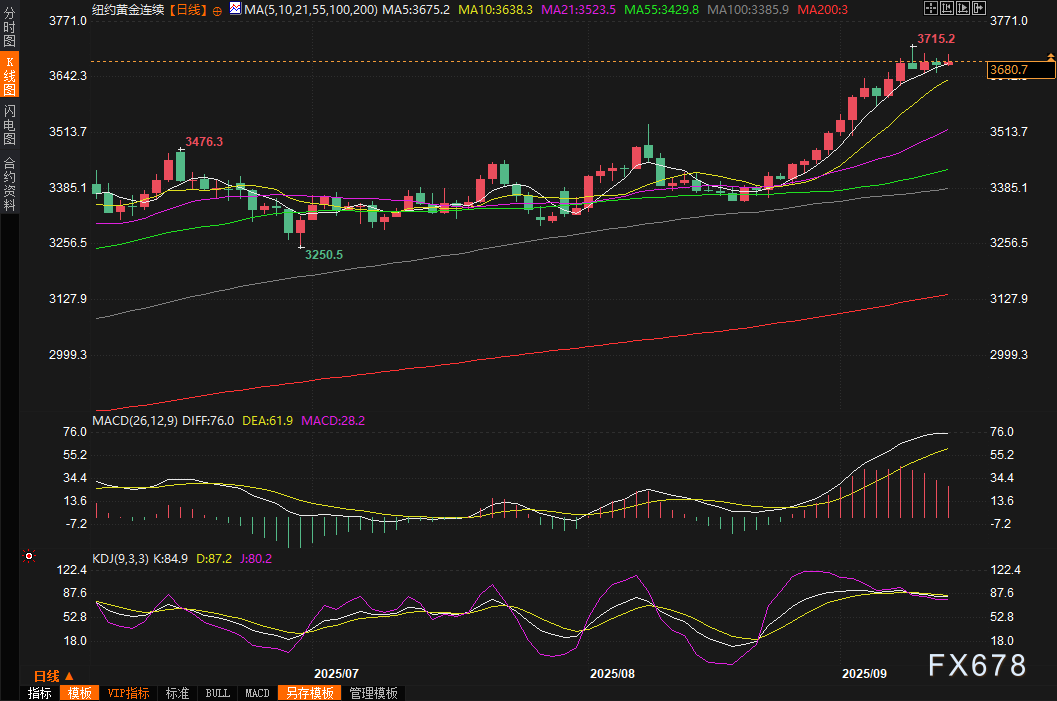This screenshot has width=1057, height=701.
Task: Open the VIP指标 tab
Action: [x=128, y=693]
